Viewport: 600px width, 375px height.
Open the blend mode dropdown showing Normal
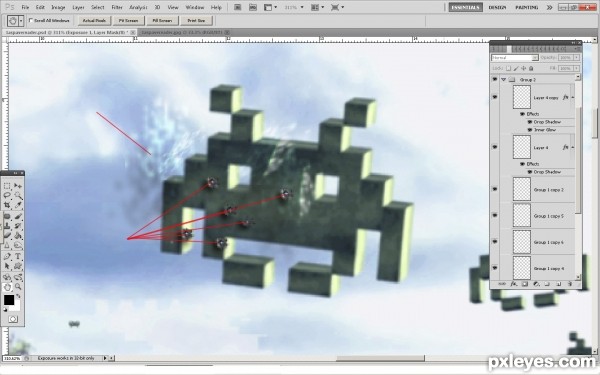click(x=515, y=58)
